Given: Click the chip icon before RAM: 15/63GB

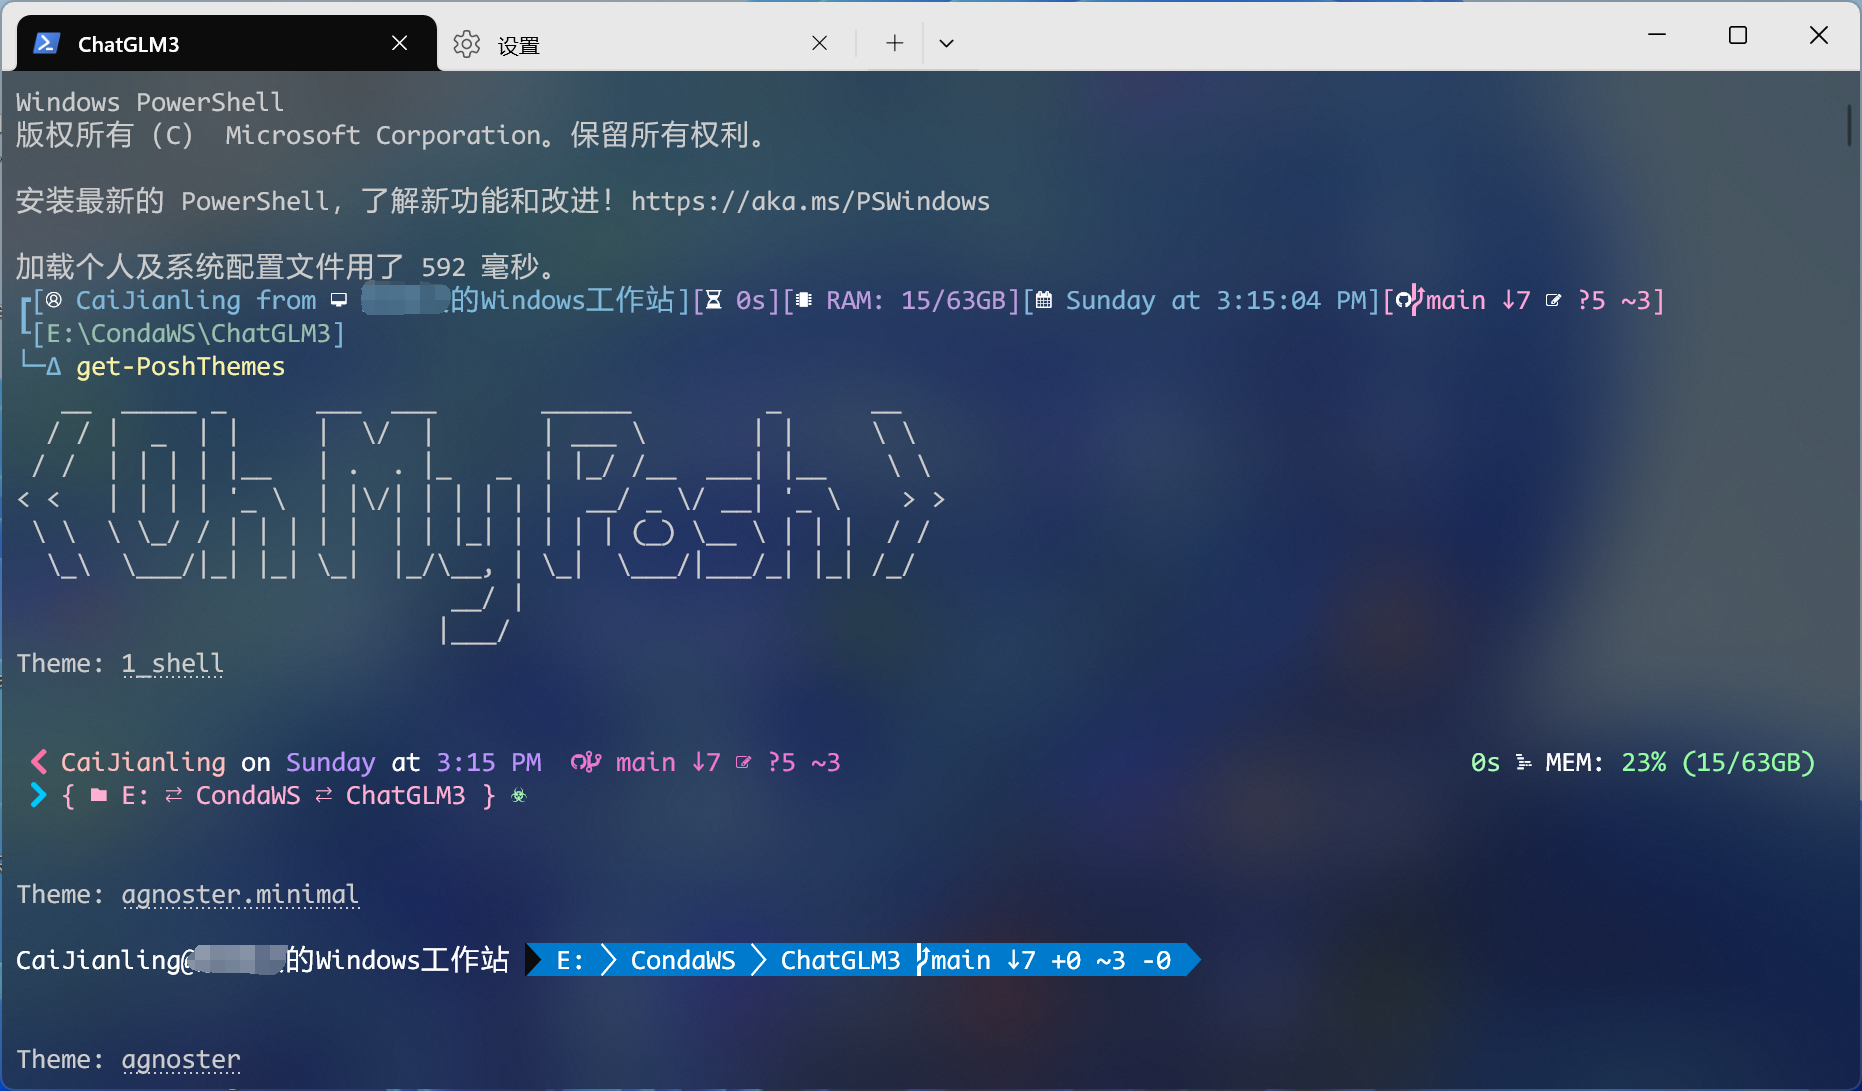Looking at the screenshot, I should click(x=804, y=300).
